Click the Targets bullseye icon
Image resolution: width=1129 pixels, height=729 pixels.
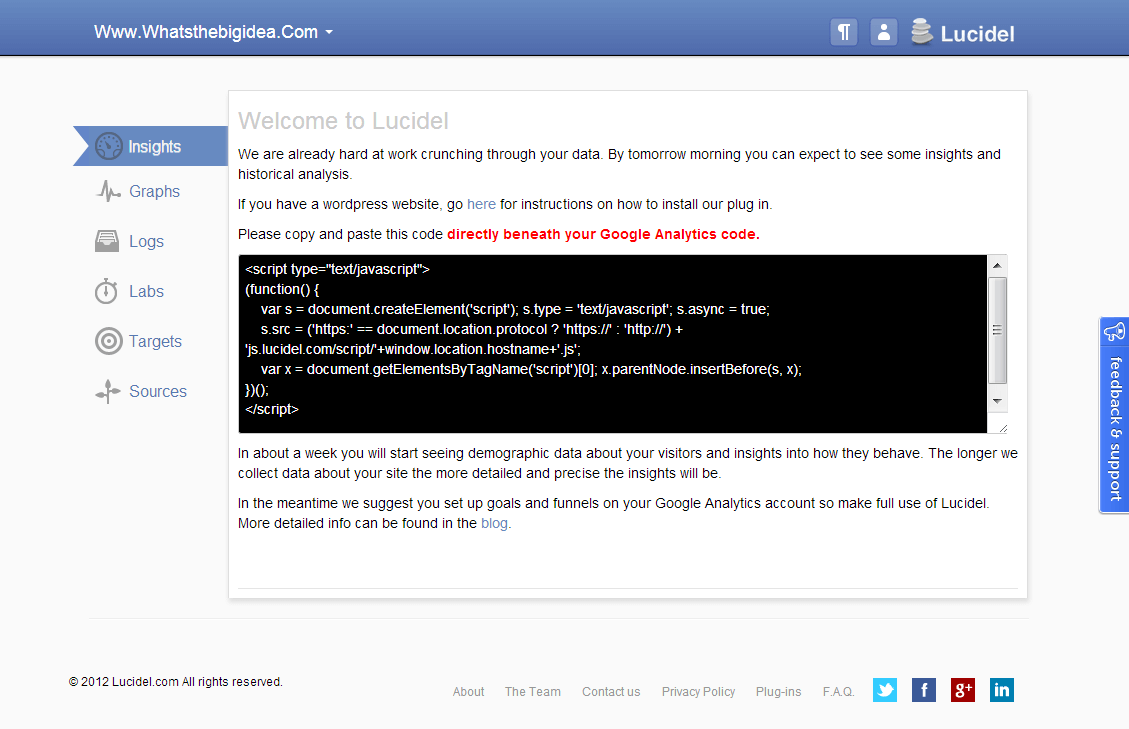[x=109, y=341]
